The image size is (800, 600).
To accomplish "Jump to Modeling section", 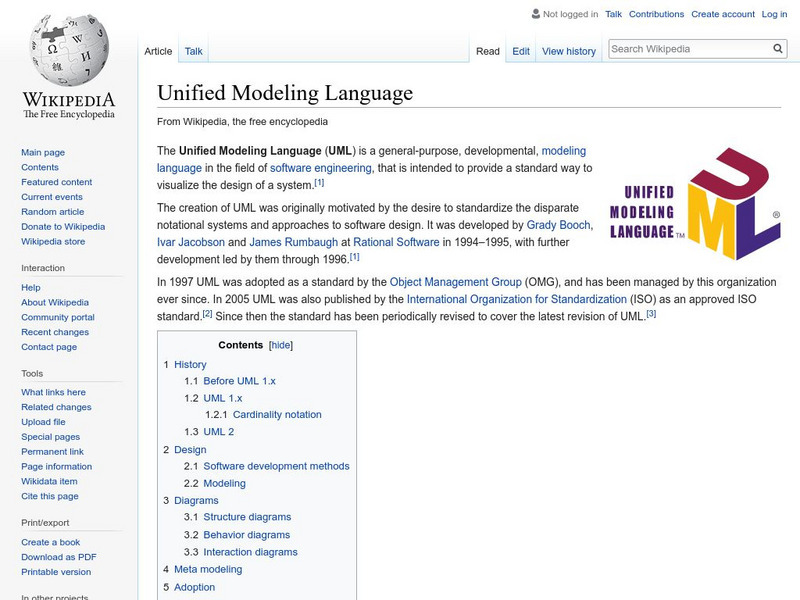I will (x=224, y=483).
